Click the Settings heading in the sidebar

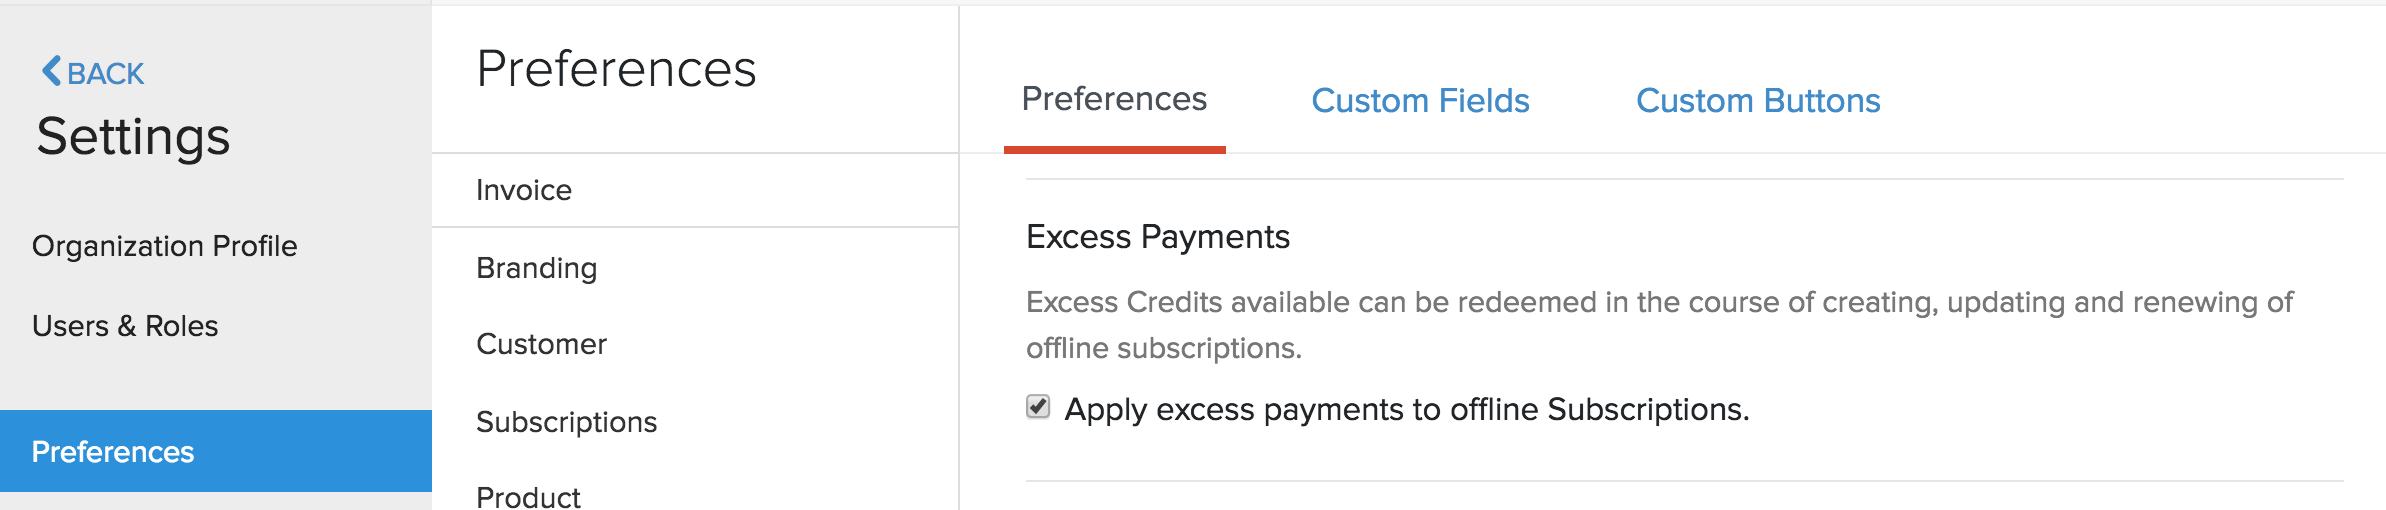pyautogui.click(x=133, y=137)
